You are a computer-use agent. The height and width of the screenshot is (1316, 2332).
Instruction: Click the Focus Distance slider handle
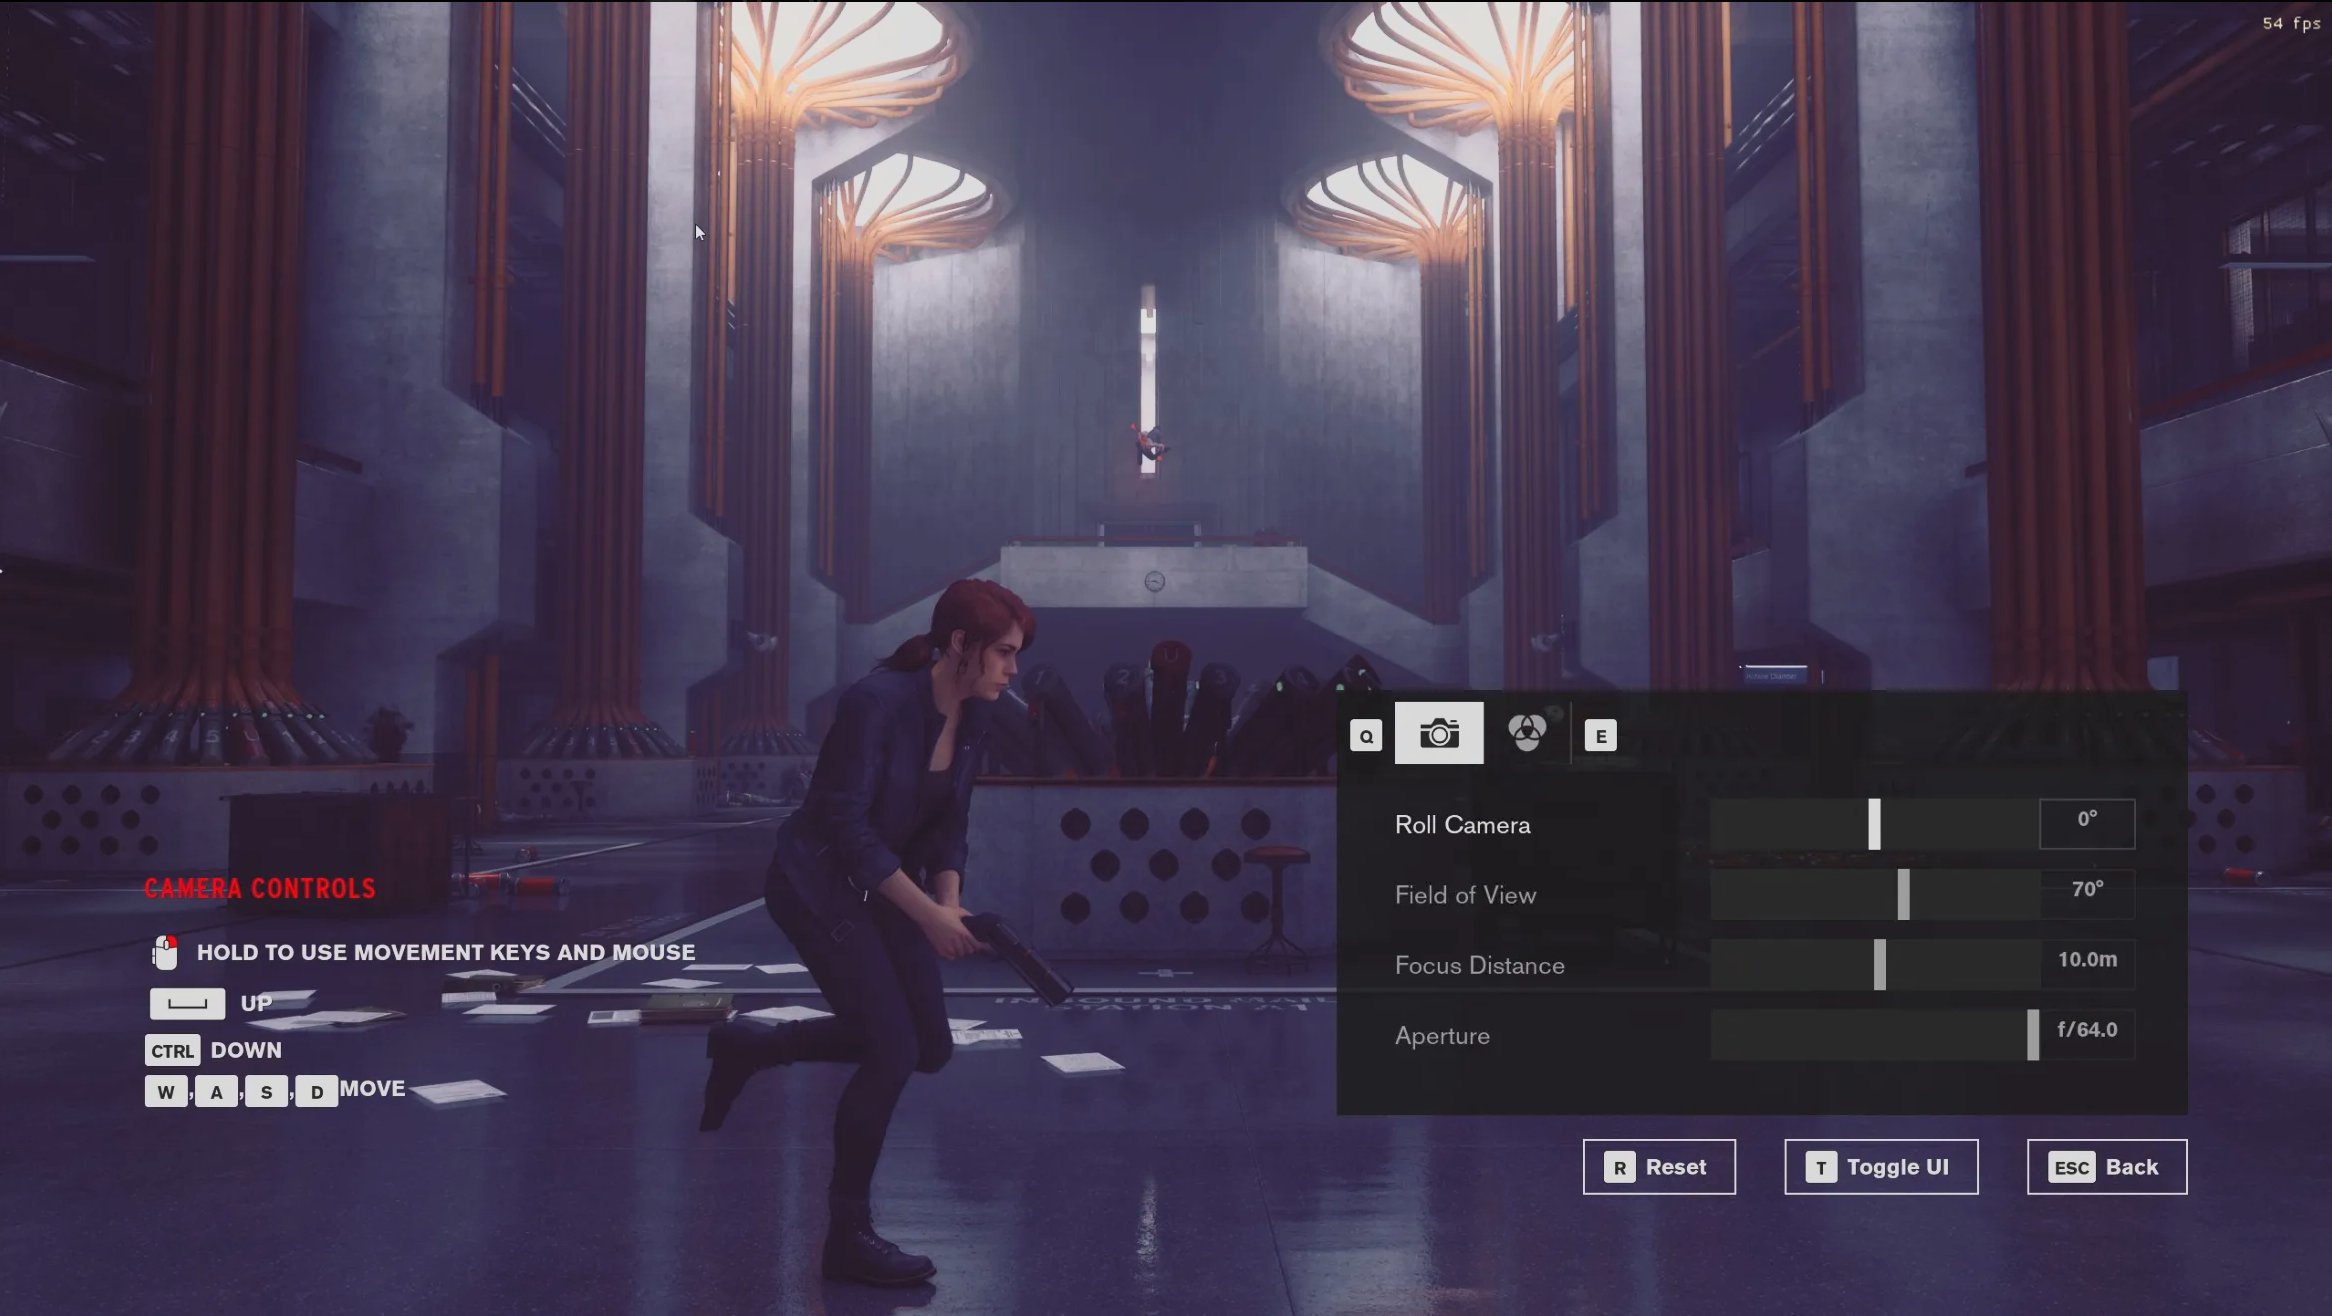(x=1880, y=964)
